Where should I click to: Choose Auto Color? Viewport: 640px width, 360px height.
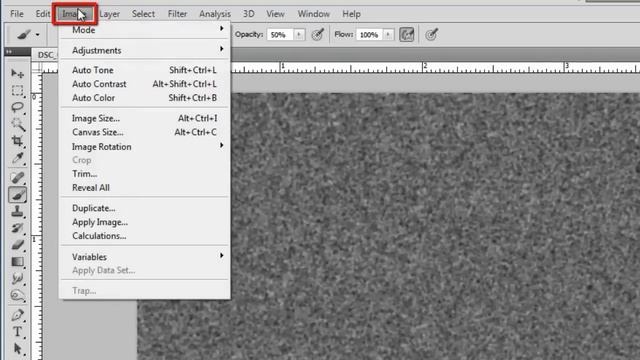[x=145, y=98]
